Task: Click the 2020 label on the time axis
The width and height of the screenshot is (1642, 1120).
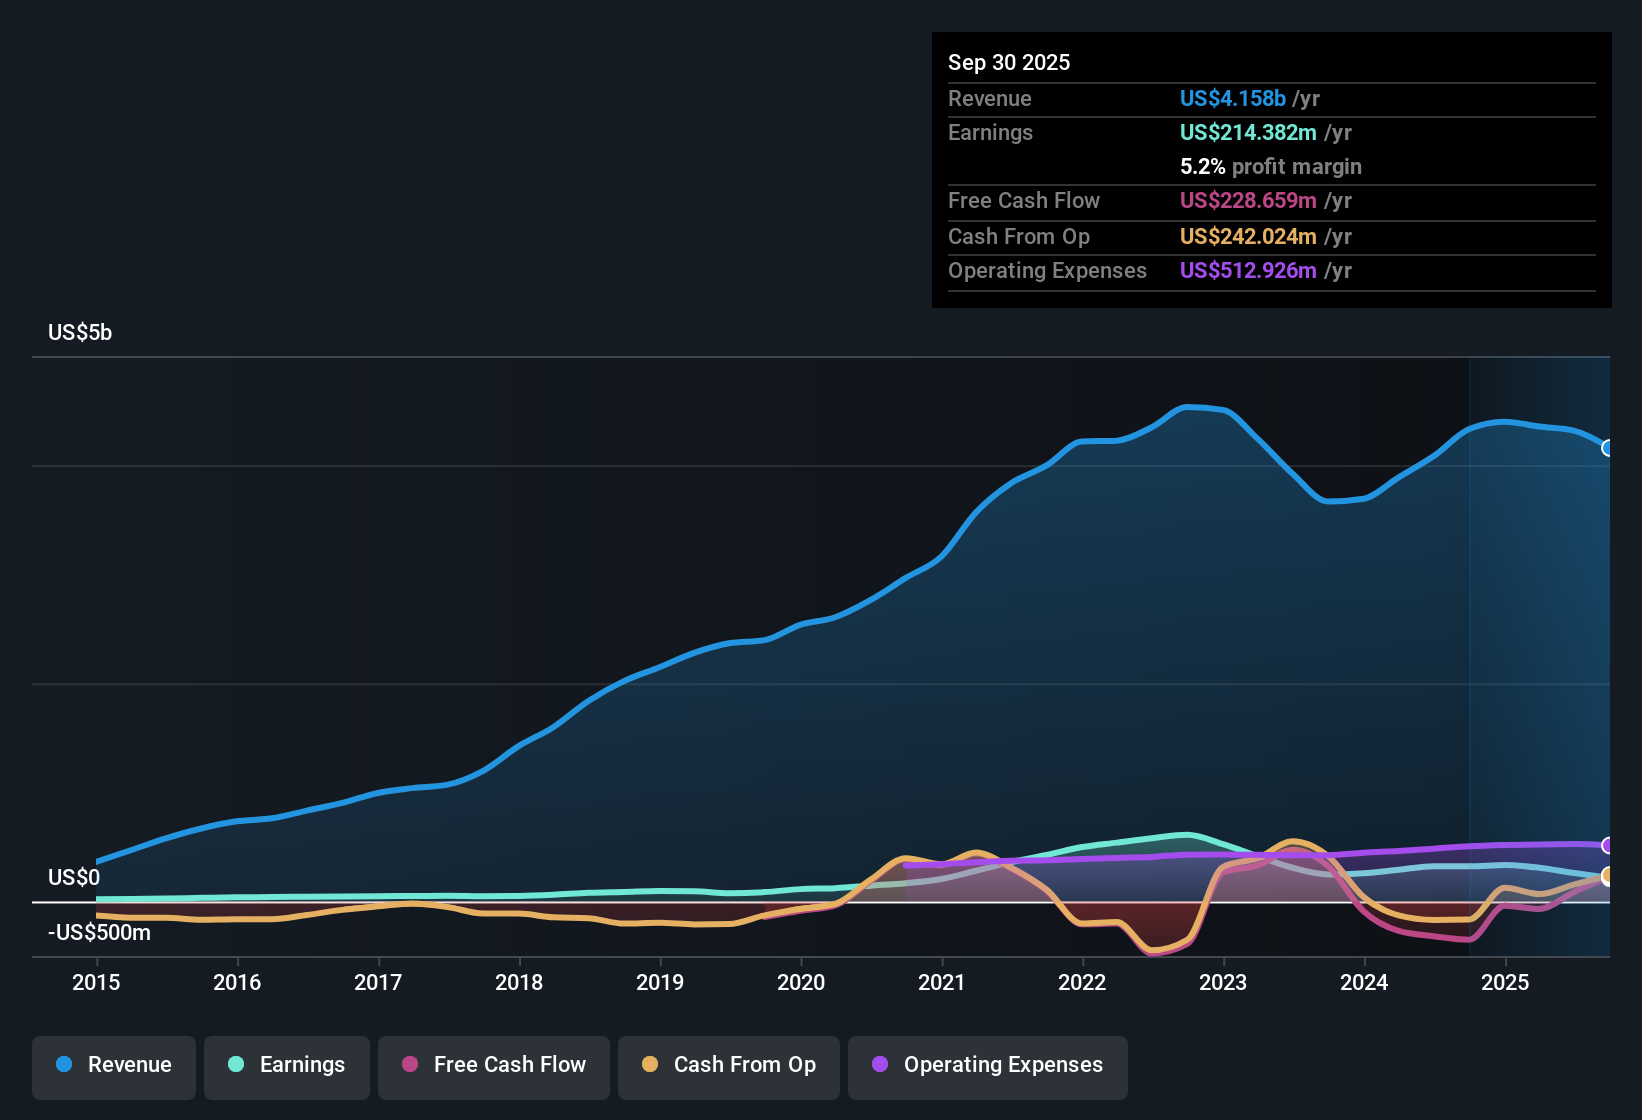Action: (801, 983)
